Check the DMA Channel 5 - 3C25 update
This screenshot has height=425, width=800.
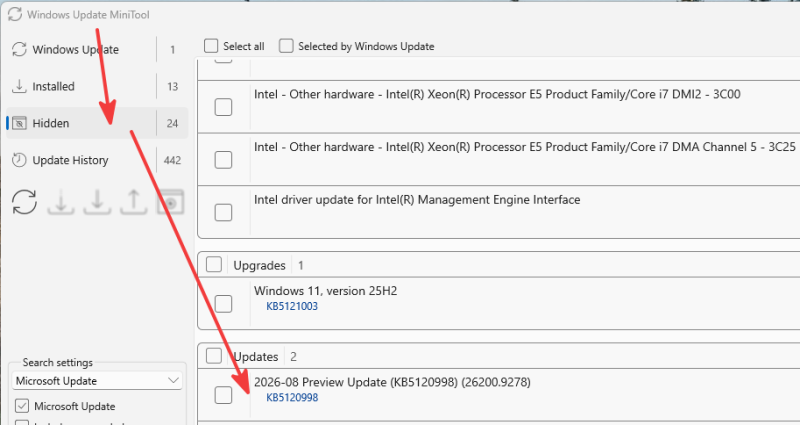[223, 160]
